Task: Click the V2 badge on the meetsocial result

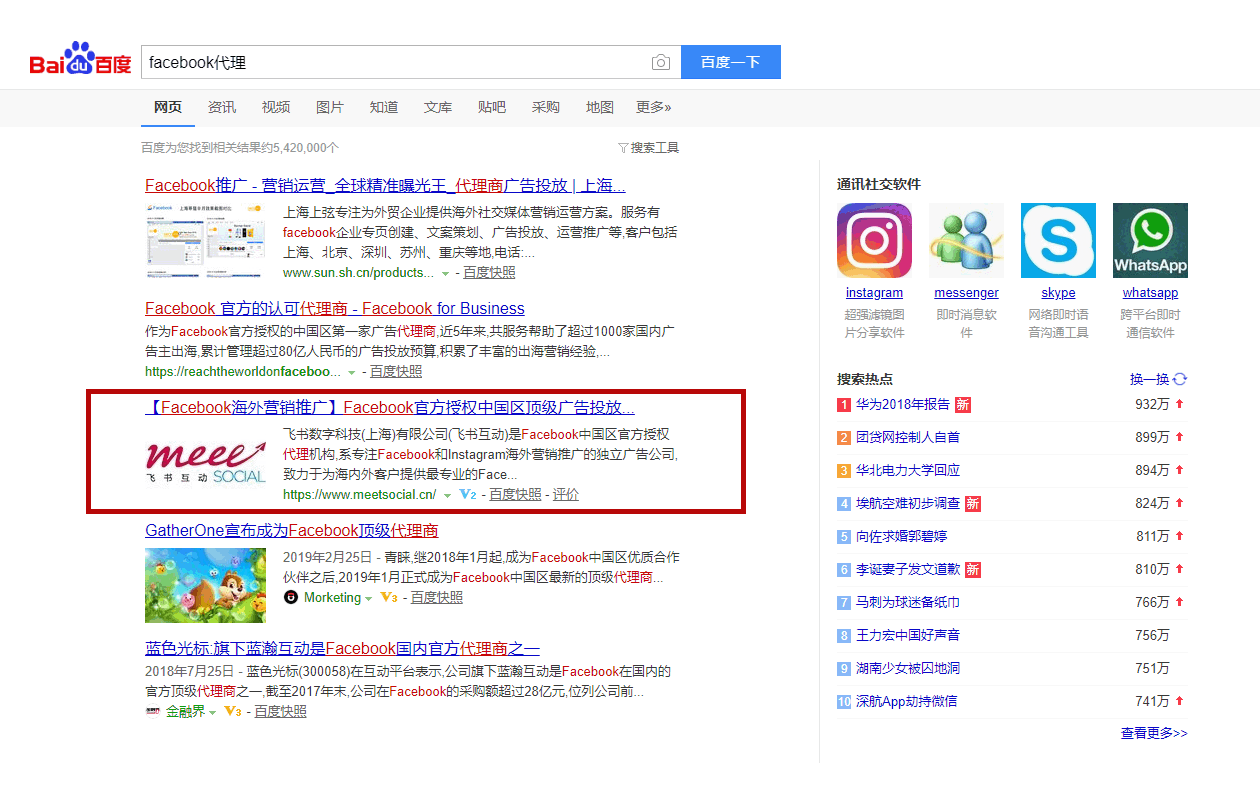Action: coord(468,495)
